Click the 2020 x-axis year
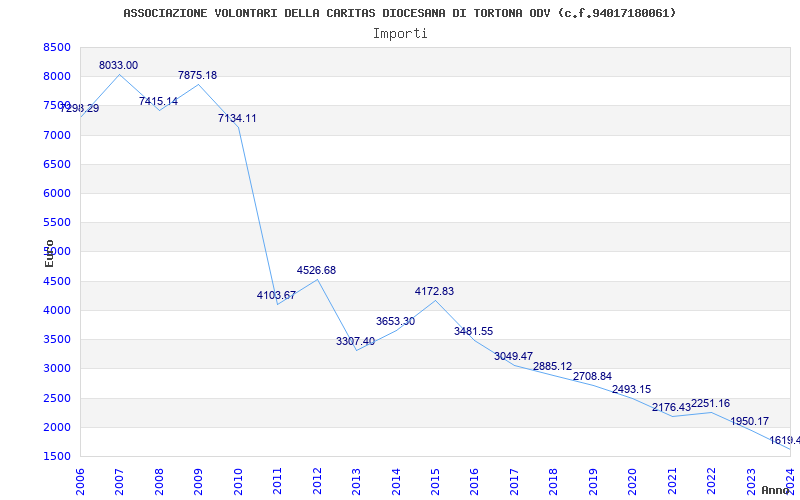The height and width of the screenshot is (500, 800). (633, 482)
